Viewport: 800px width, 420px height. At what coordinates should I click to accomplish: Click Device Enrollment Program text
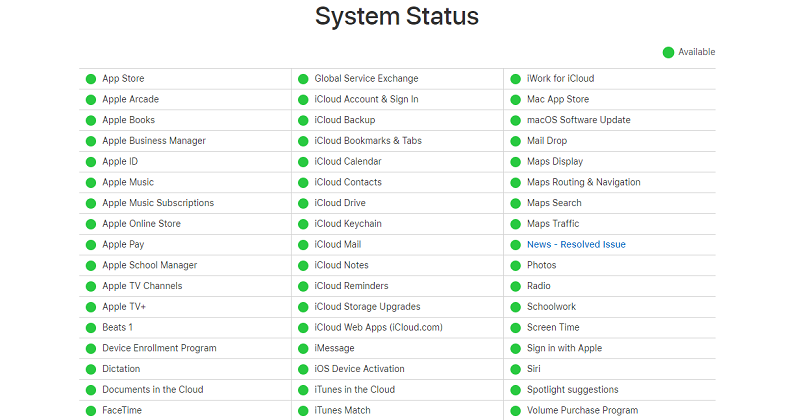pyautogui.click(x=159, y=348)
